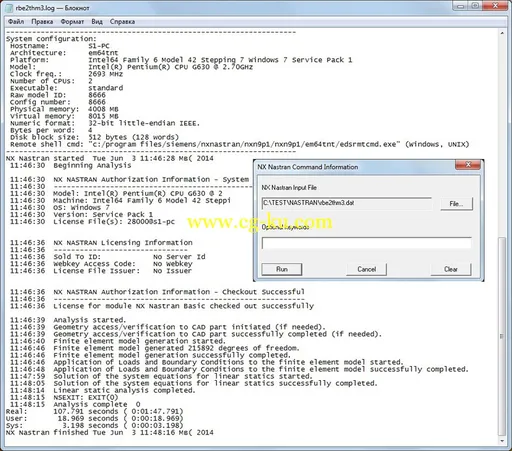Click the NX Nastran Input File path field
Screen dimensions: 512x451
[x=347, y=203]
